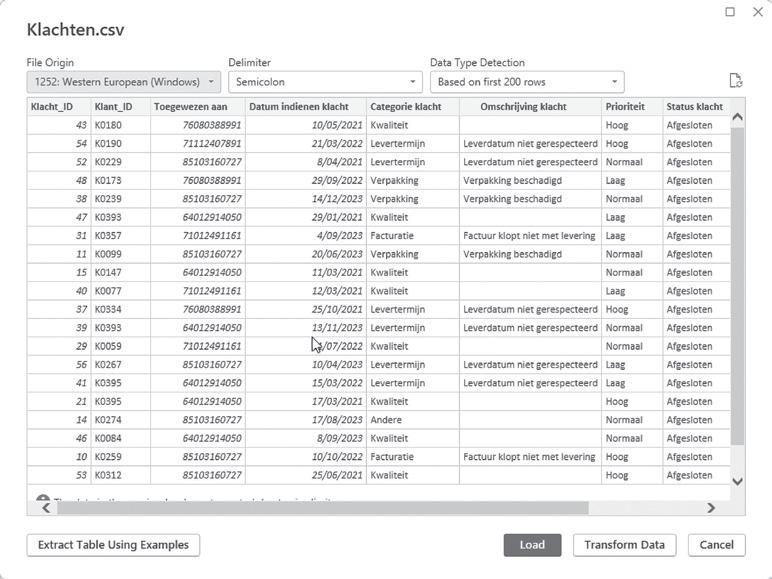
Task: Click the Load button
Action: [532, 545]
